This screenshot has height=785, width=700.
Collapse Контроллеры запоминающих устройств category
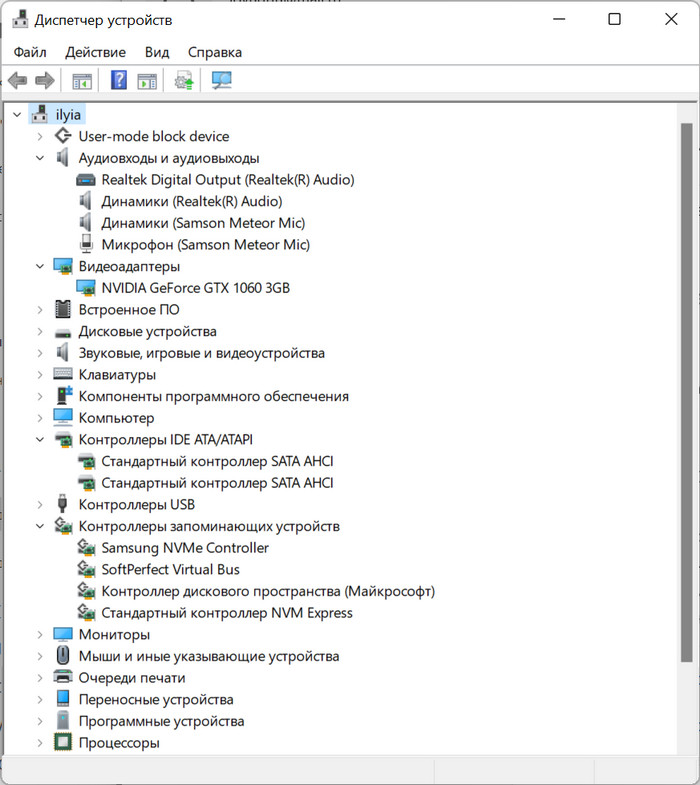(40, 526)
